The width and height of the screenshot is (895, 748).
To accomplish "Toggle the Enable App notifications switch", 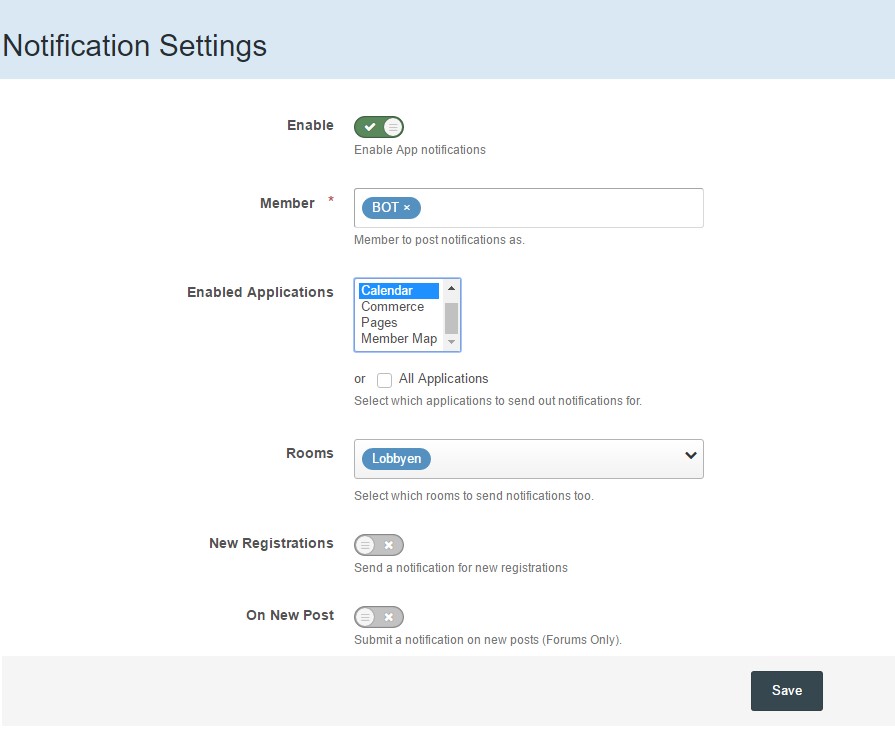I will [x=378, y=127].
